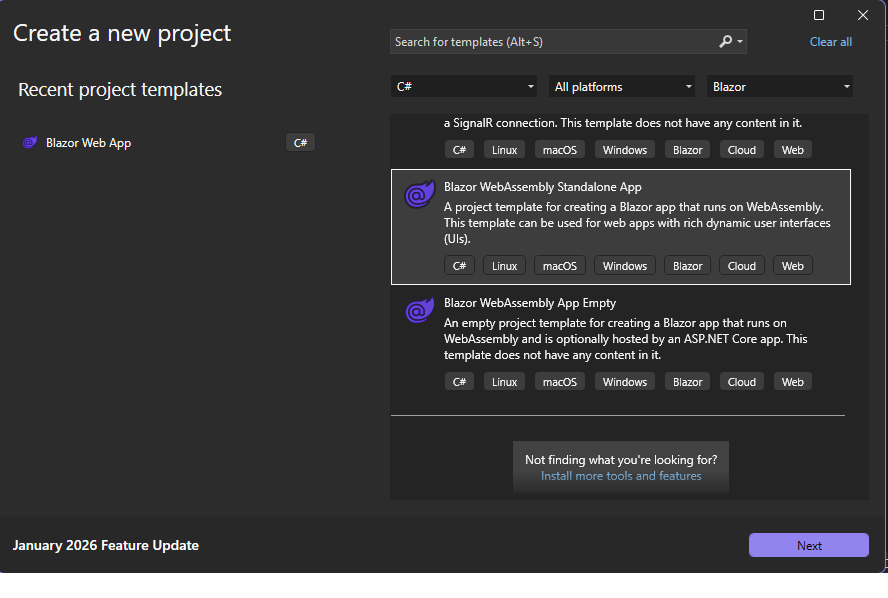Choose Blazor Web App from recent templates
Image resolution: width=888 pixels, height=598 pixels.
[x=88, y=143]
